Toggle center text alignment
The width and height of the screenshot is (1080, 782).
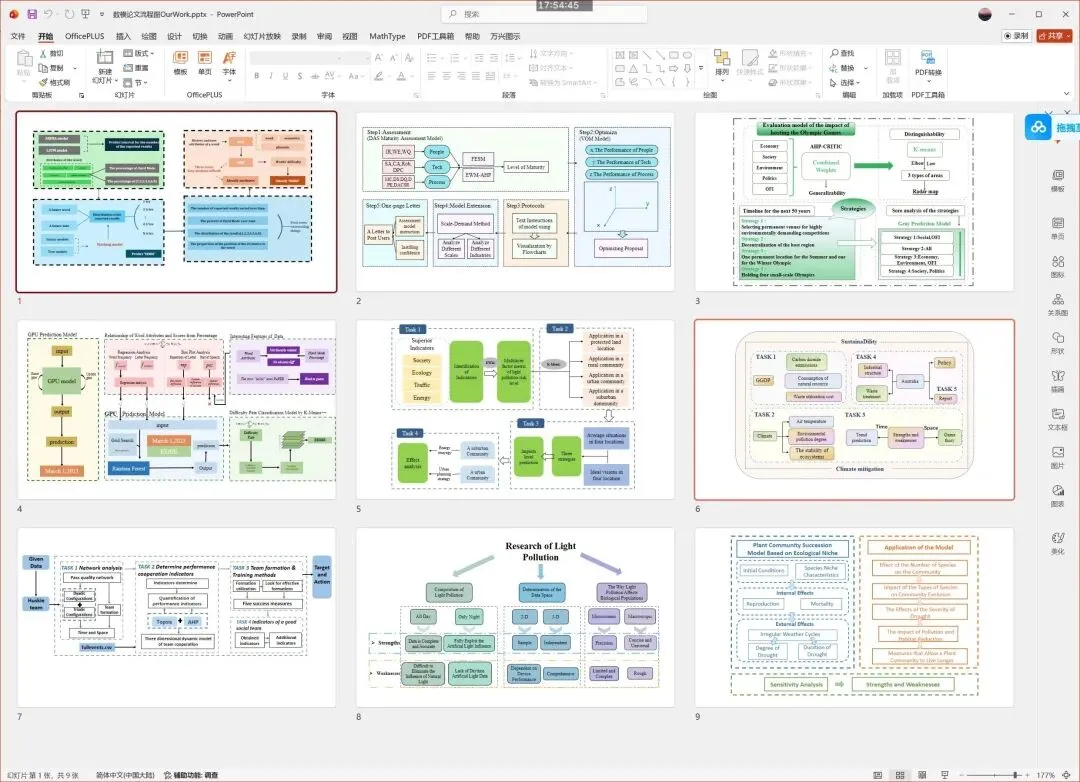click(x=446, y=76)
